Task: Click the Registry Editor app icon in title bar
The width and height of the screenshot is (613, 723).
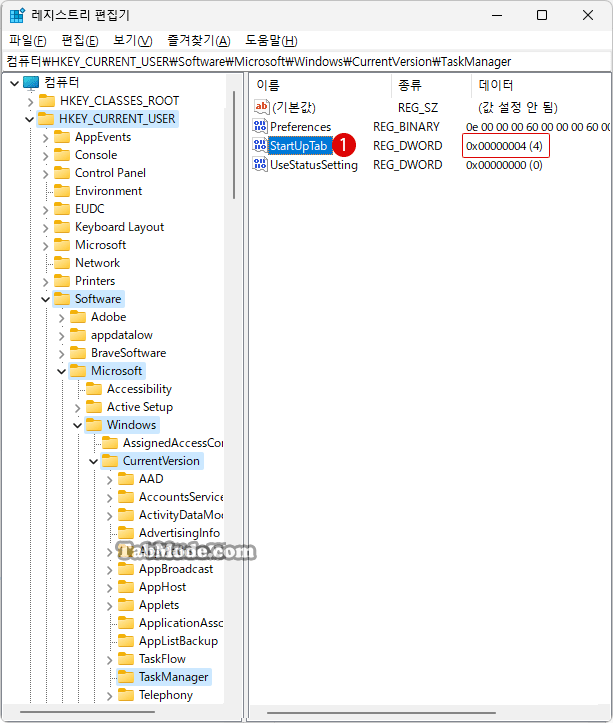Action: pos(17,15)
